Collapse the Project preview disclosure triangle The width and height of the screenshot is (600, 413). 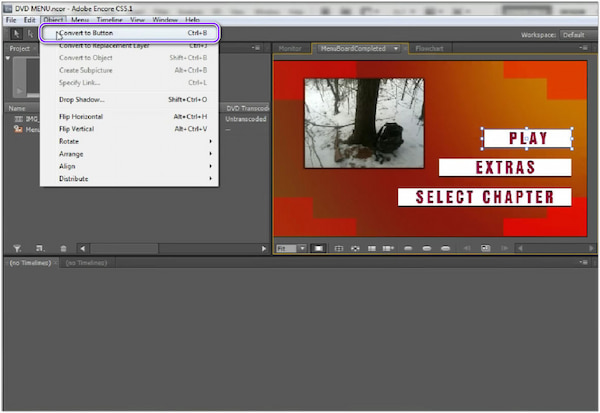(x=8, y=58)
